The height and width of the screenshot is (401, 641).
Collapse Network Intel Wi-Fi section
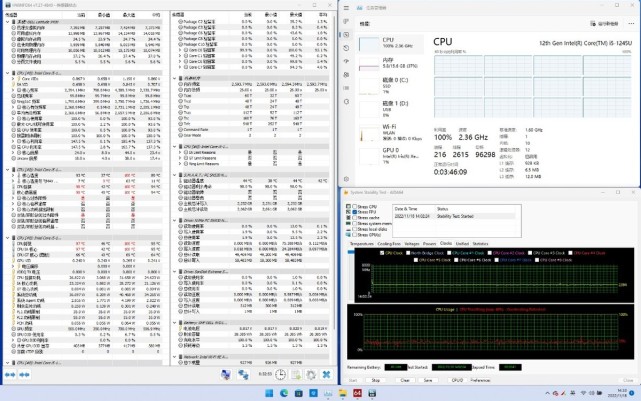pyautogui.click(x=175, y=357)
